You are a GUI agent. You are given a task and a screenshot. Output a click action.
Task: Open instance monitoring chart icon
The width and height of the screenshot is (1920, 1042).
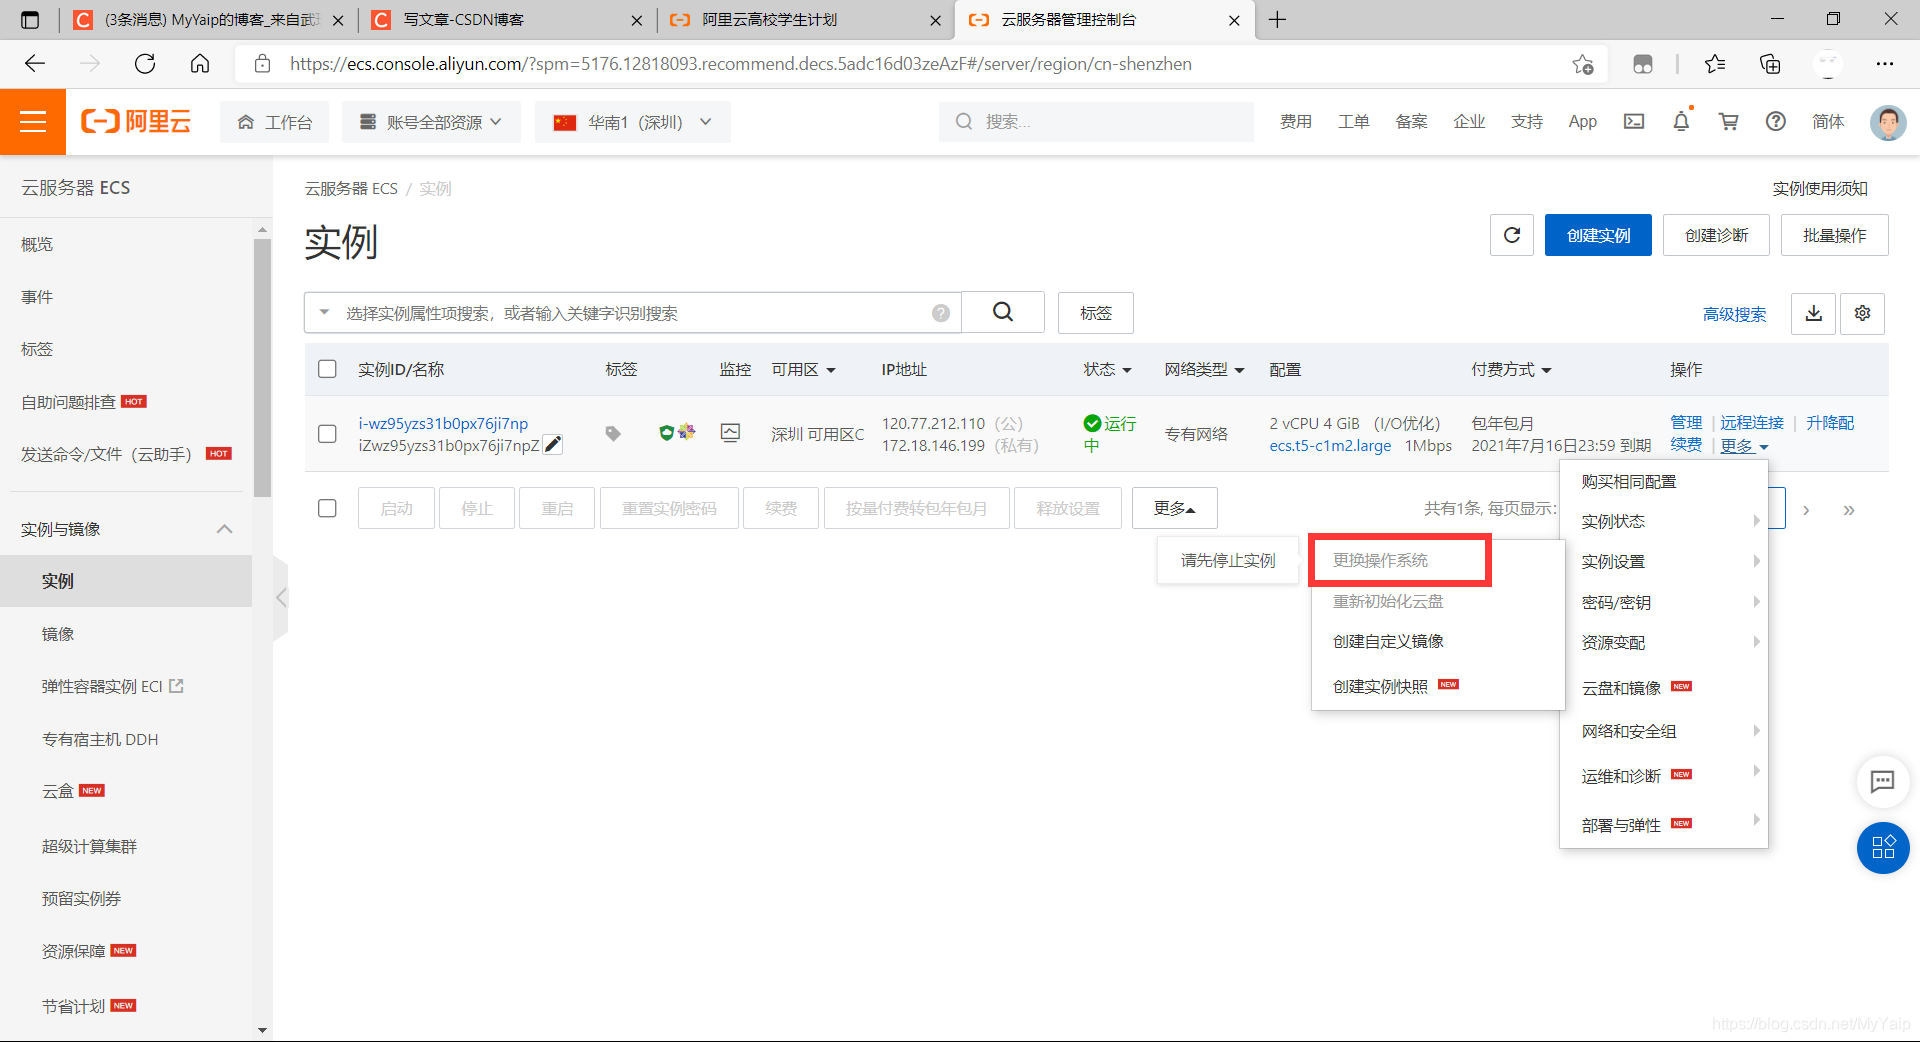tap(731, 433)
